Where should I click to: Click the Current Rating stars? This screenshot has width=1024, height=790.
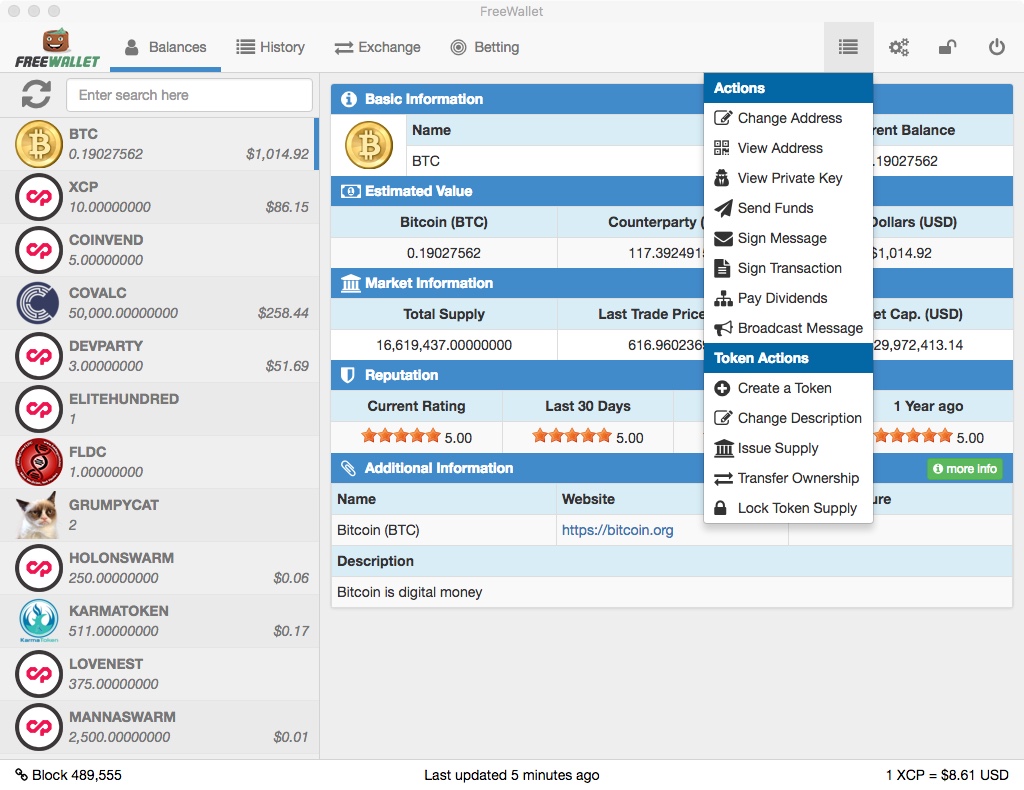[401, 435]
